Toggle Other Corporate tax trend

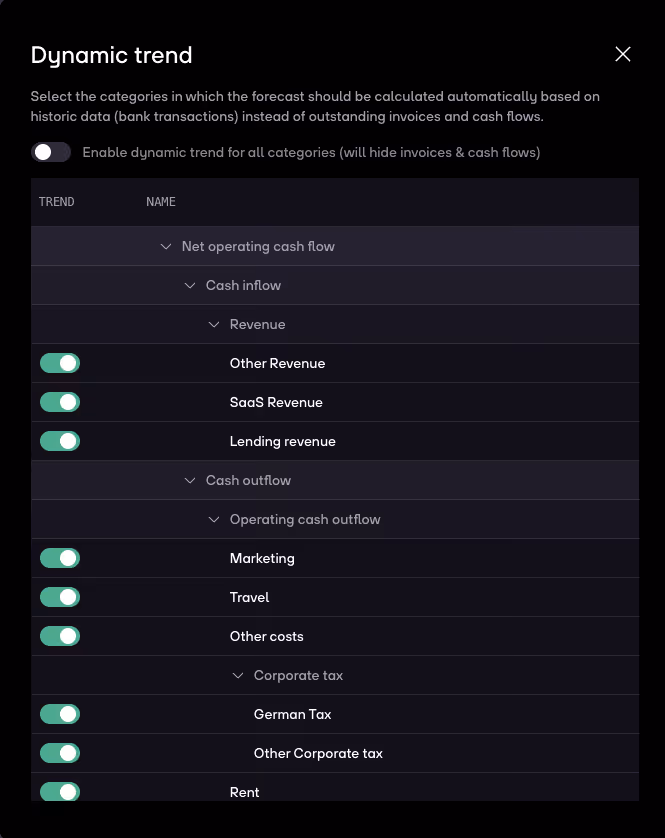tap(60, 753)
